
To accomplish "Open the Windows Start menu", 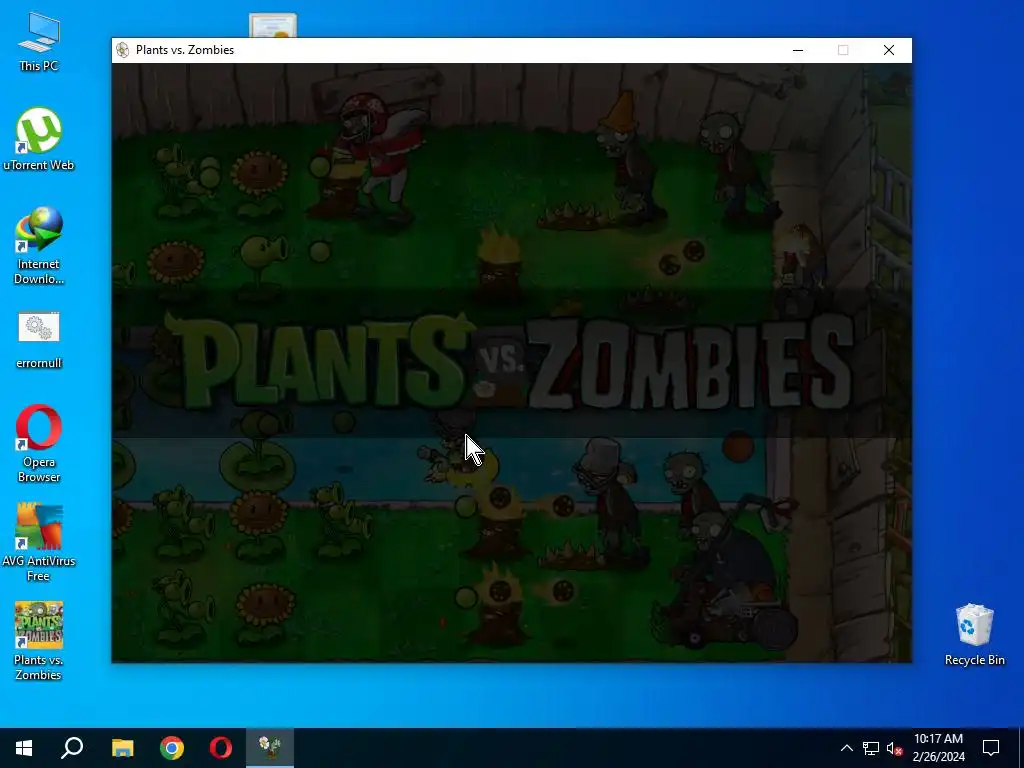I will tap(24, 748).
